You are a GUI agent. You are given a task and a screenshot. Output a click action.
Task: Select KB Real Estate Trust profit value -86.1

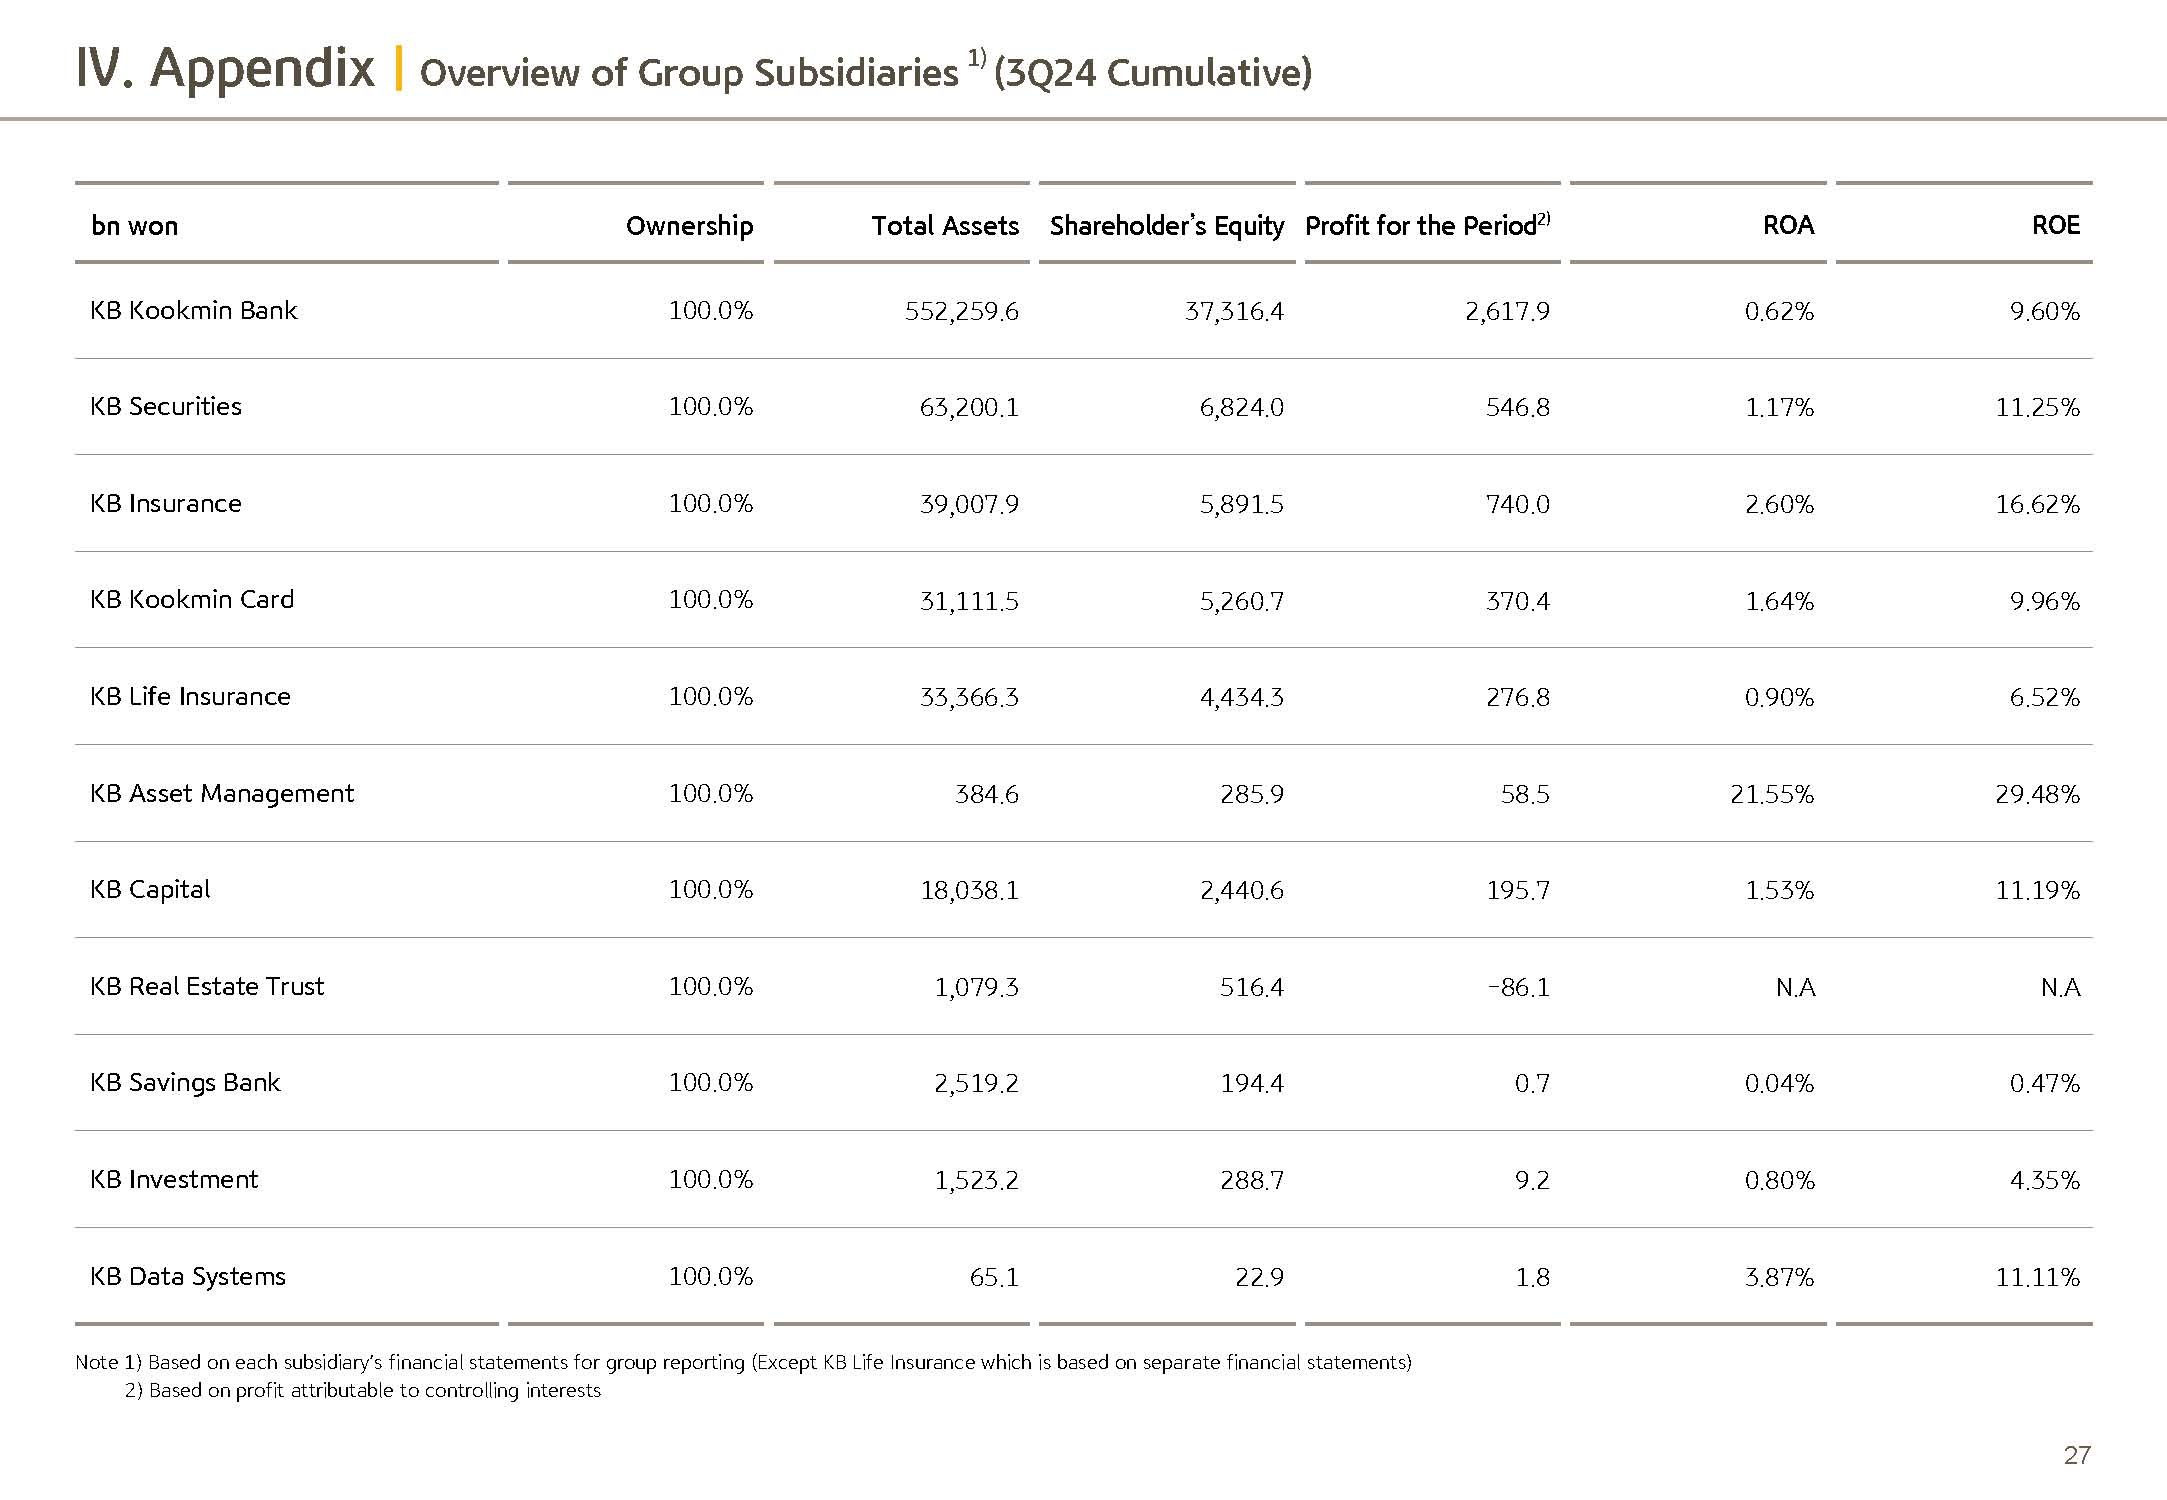coord(1518,987)
